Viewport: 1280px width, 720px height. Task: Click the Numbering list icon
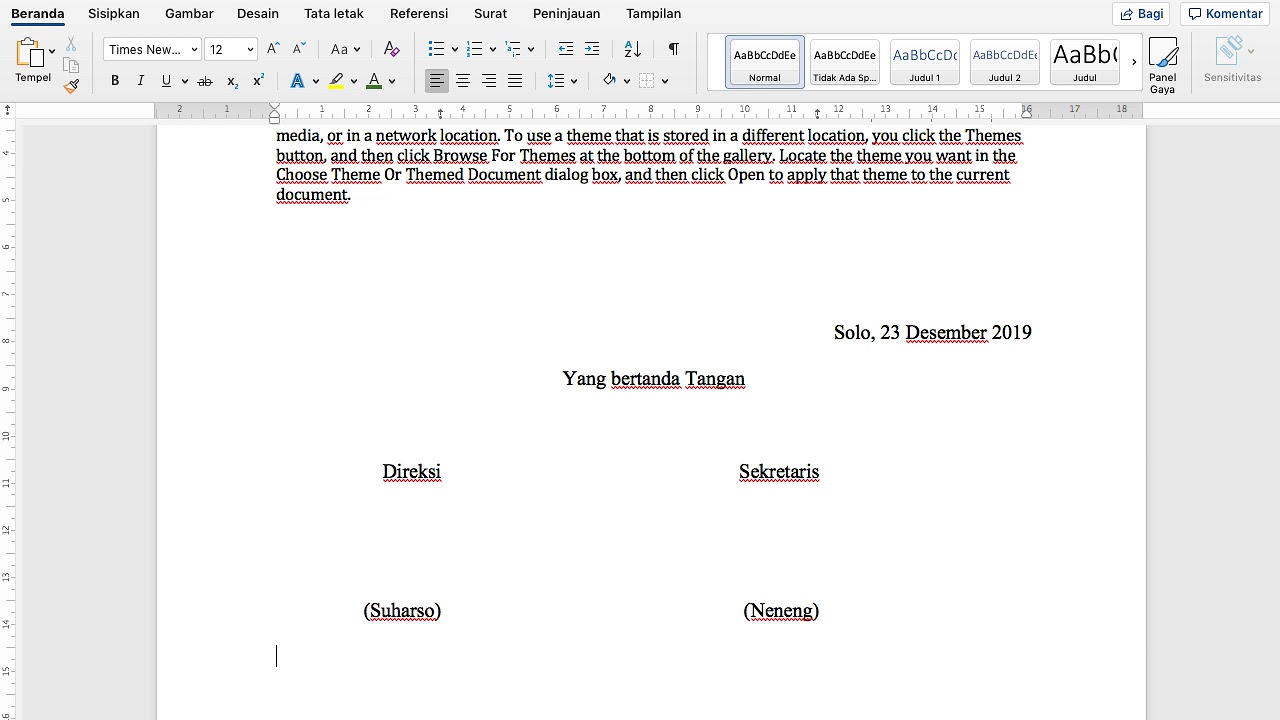coord(475,49)
